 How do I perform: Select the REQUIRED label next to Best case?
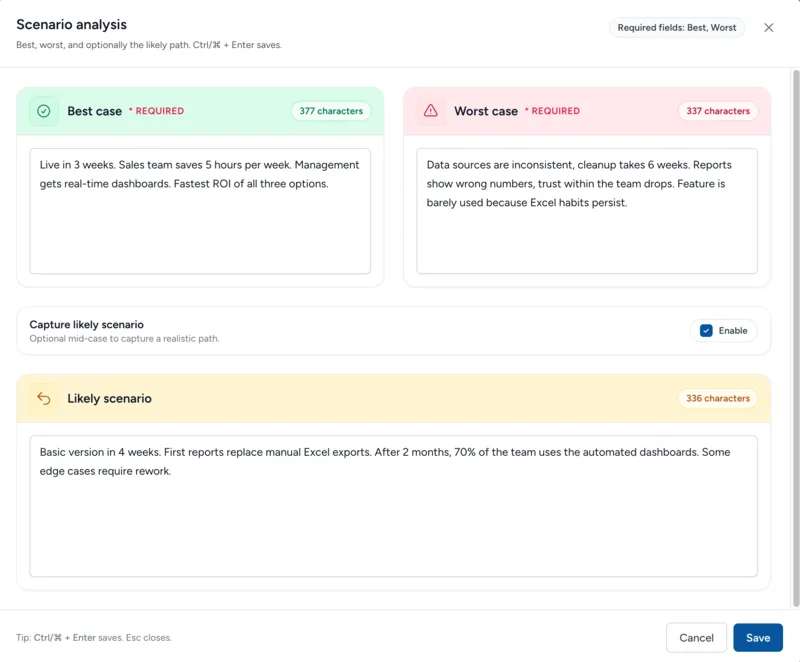[x=155, y=112]
